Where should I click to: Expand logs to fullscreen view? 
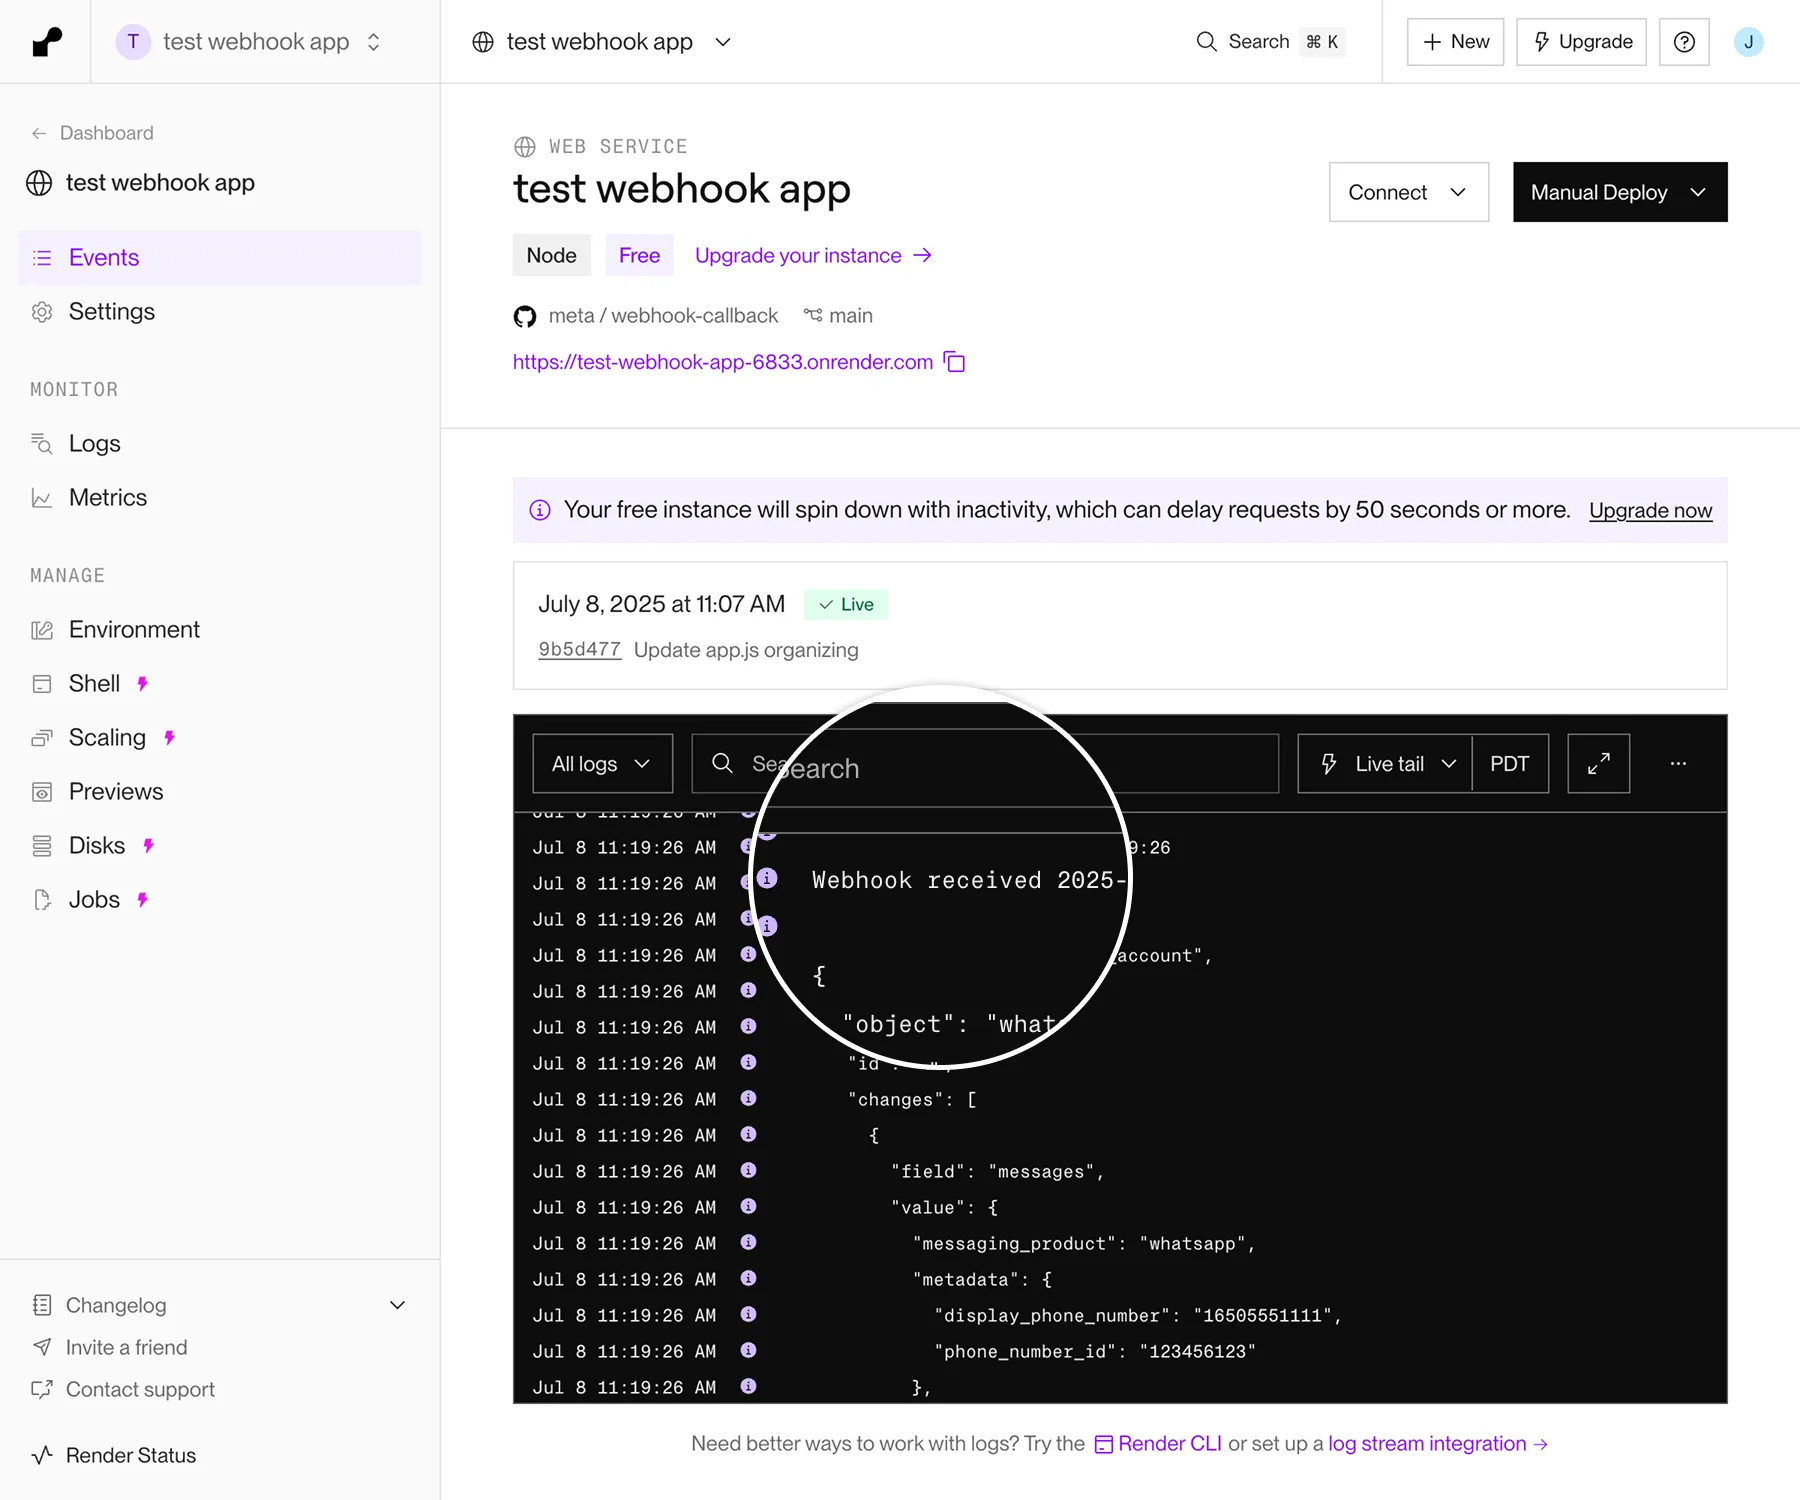pos(1598,764)
